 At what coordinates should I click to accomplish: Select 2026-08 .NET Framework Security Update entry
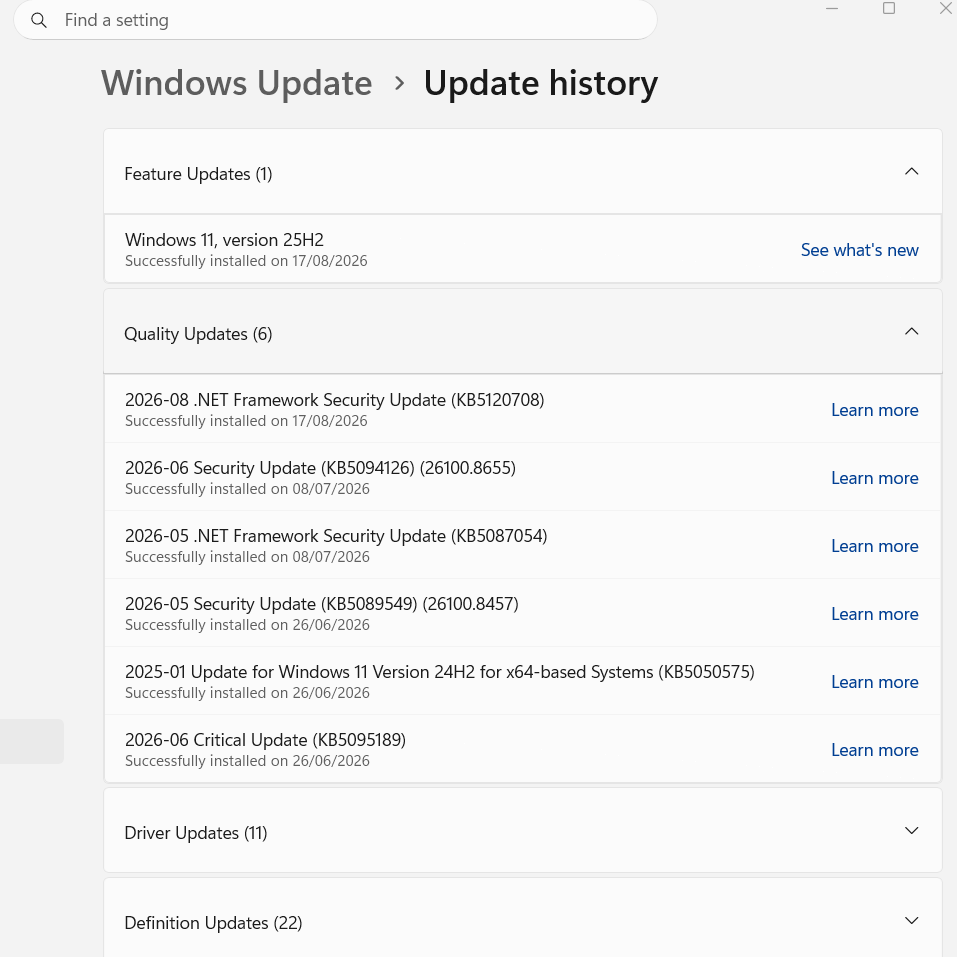click(x=523, y=409)
